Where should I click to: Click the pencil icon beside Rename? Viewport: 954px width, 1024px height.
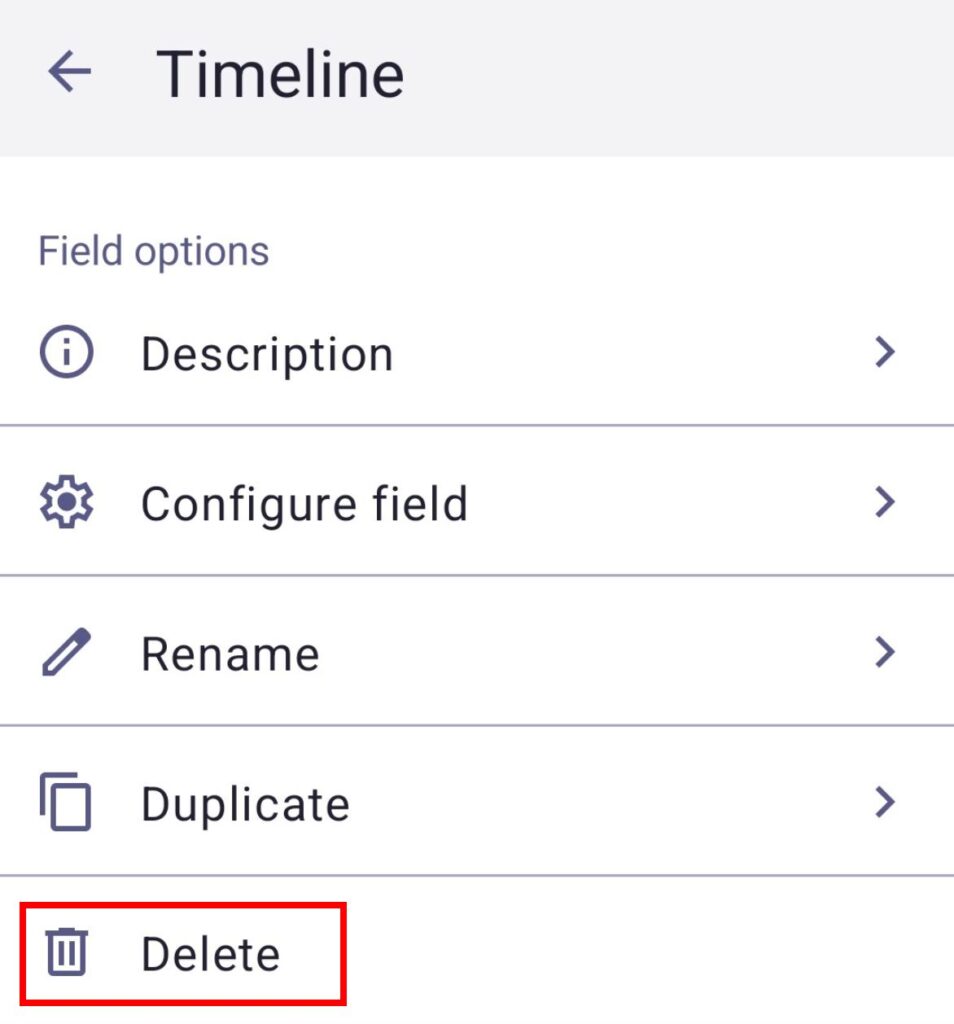66,653
